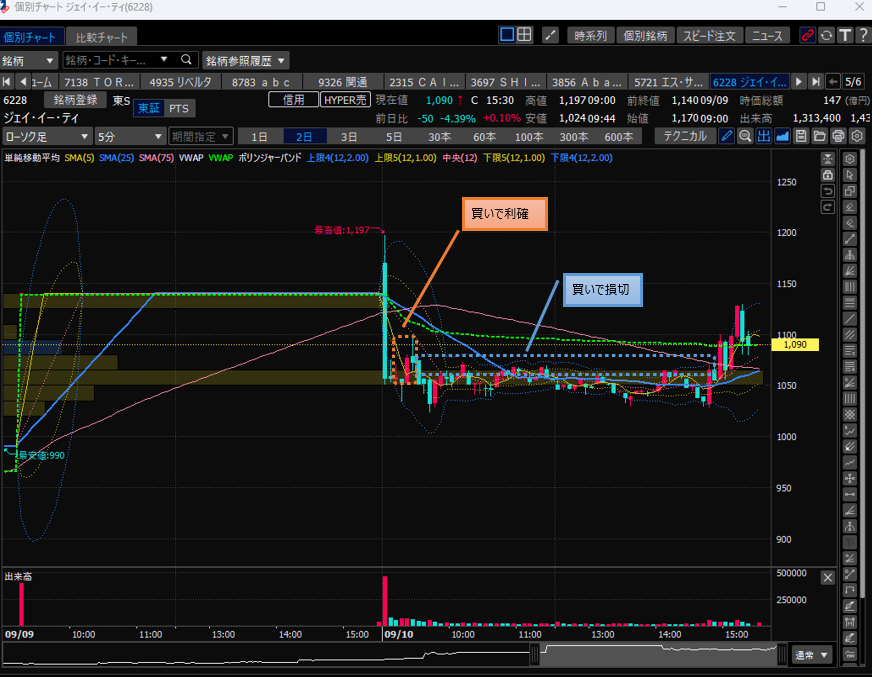Select the pencil drawing tool icon
Screen dimensions: 872x677
pos(727,136)
